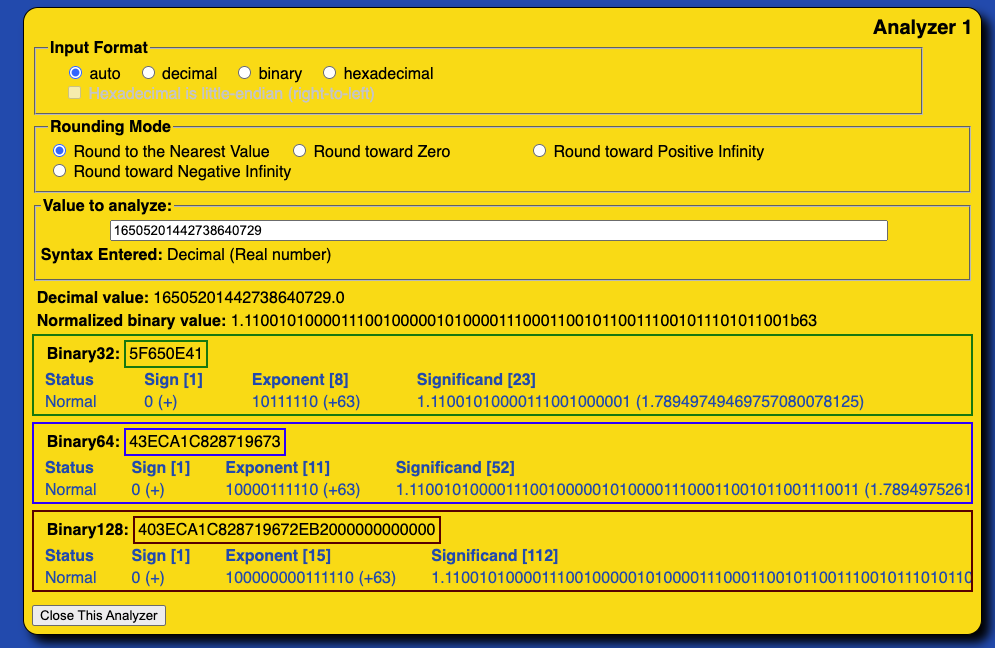
Task: Click the Binary32 hex value 5F650E41
Action: [166, 353]
